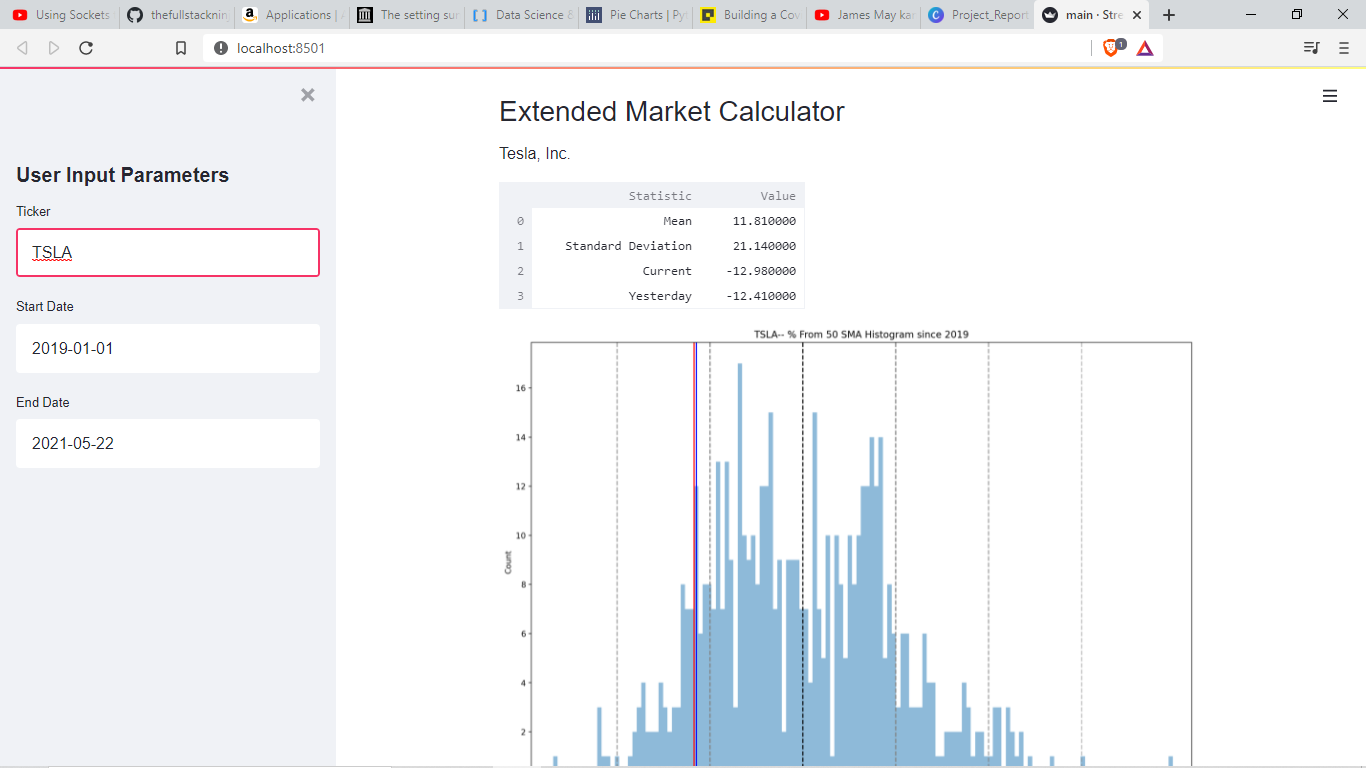Click the Start Date label
The width and height of the screenshot is (1366, 768).
(x=45, y=307)
